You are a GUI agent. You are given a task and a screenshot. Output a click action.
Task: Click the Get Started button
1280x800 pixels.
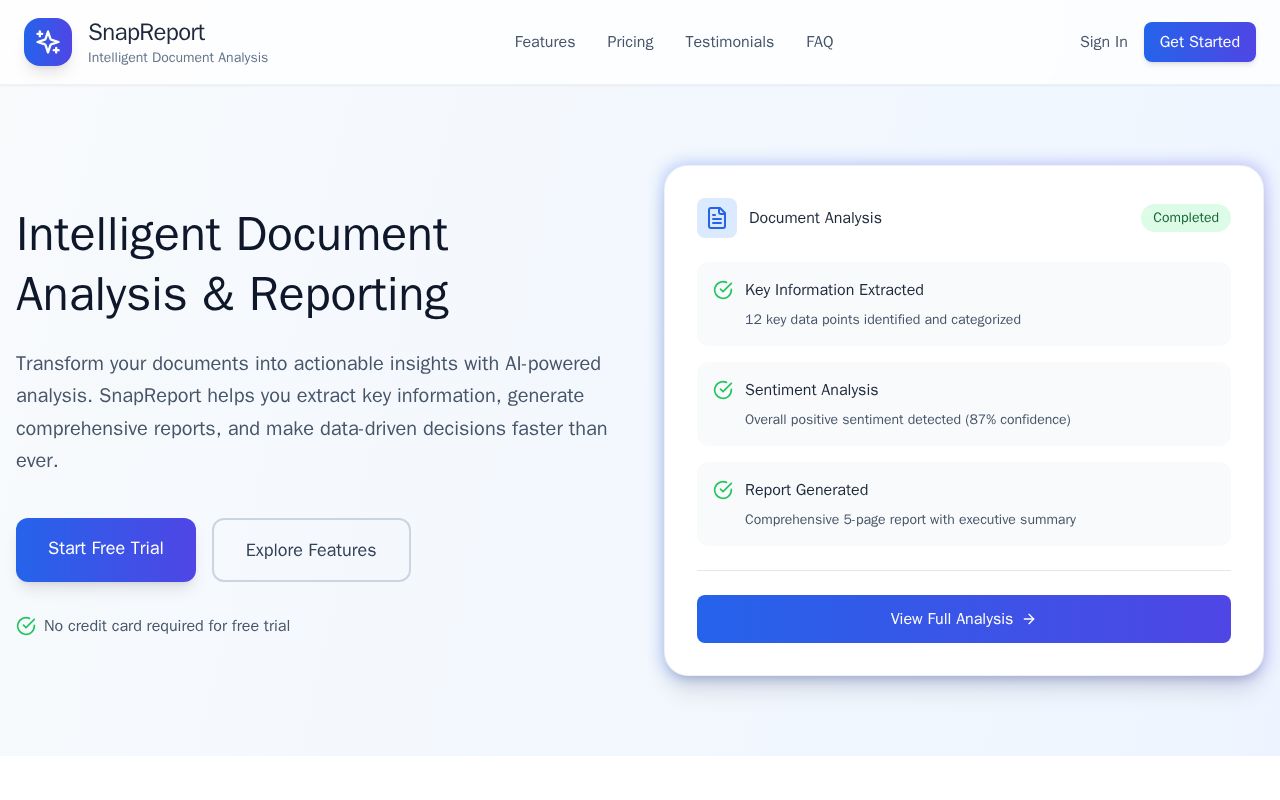1200,42
